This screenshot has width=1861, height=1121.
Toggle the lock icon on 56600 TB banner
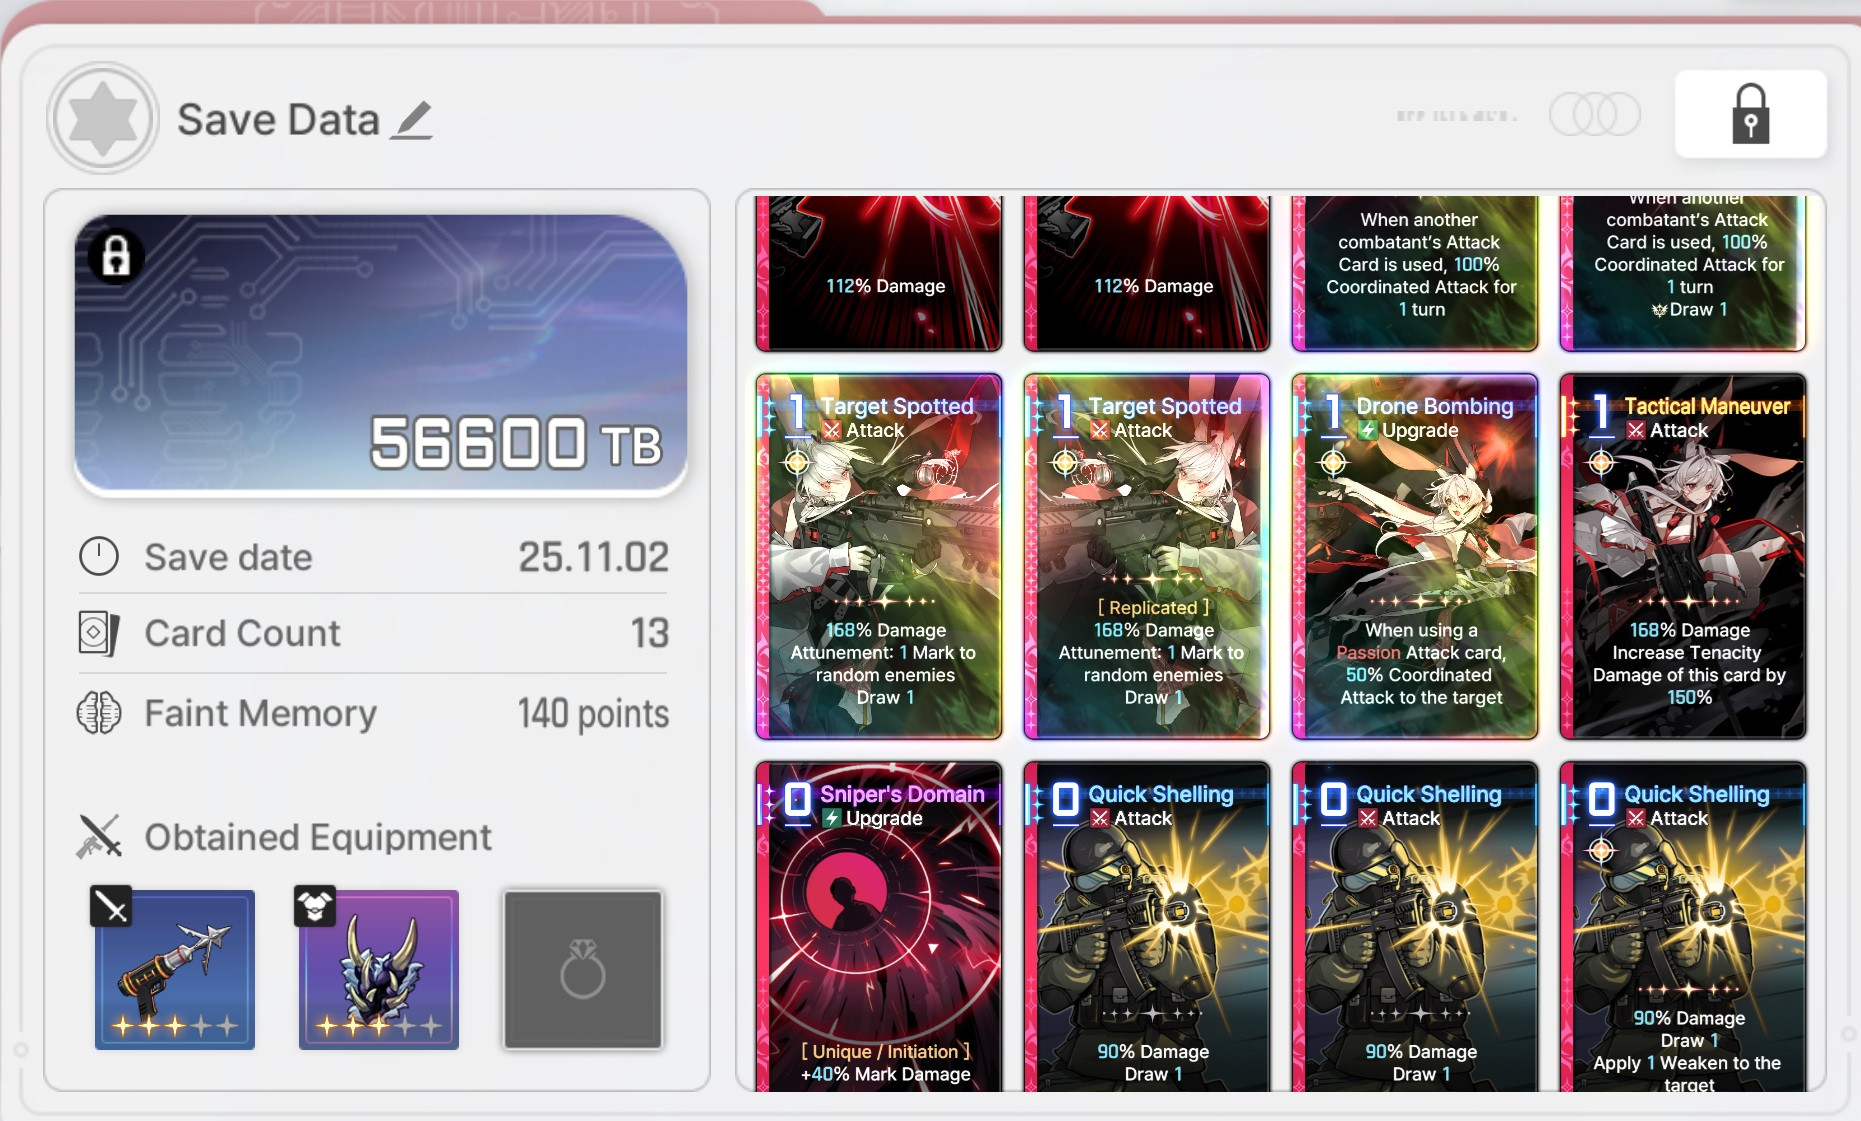pos(116,255)
